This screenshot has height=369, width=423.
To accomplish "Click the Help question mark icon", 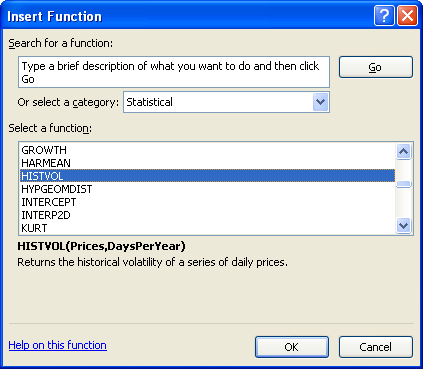I will pyautogui.click(x=384, y=16).
